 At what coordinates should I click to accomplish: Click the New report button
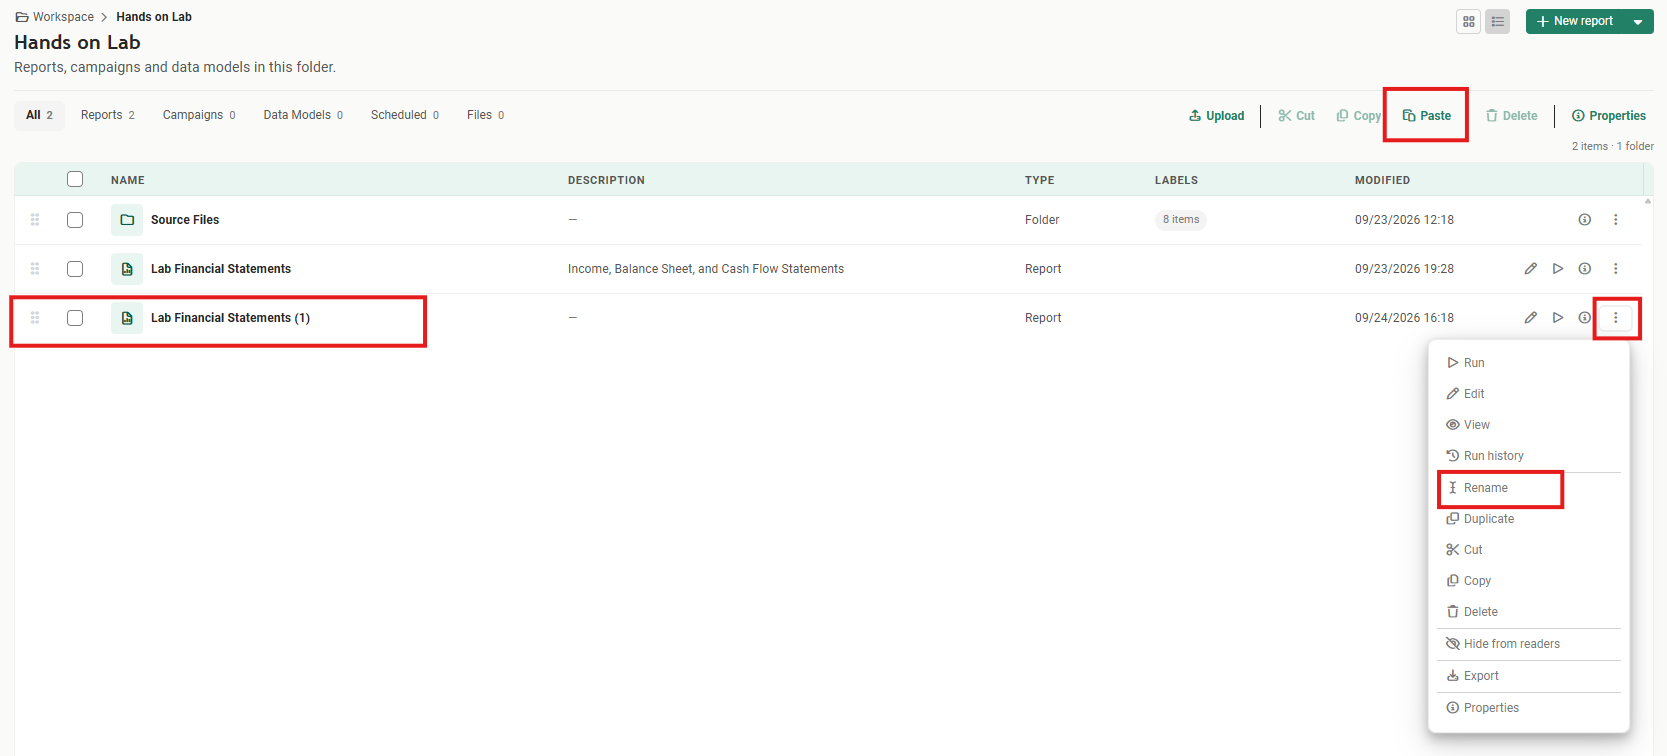tap(1575, 21)
